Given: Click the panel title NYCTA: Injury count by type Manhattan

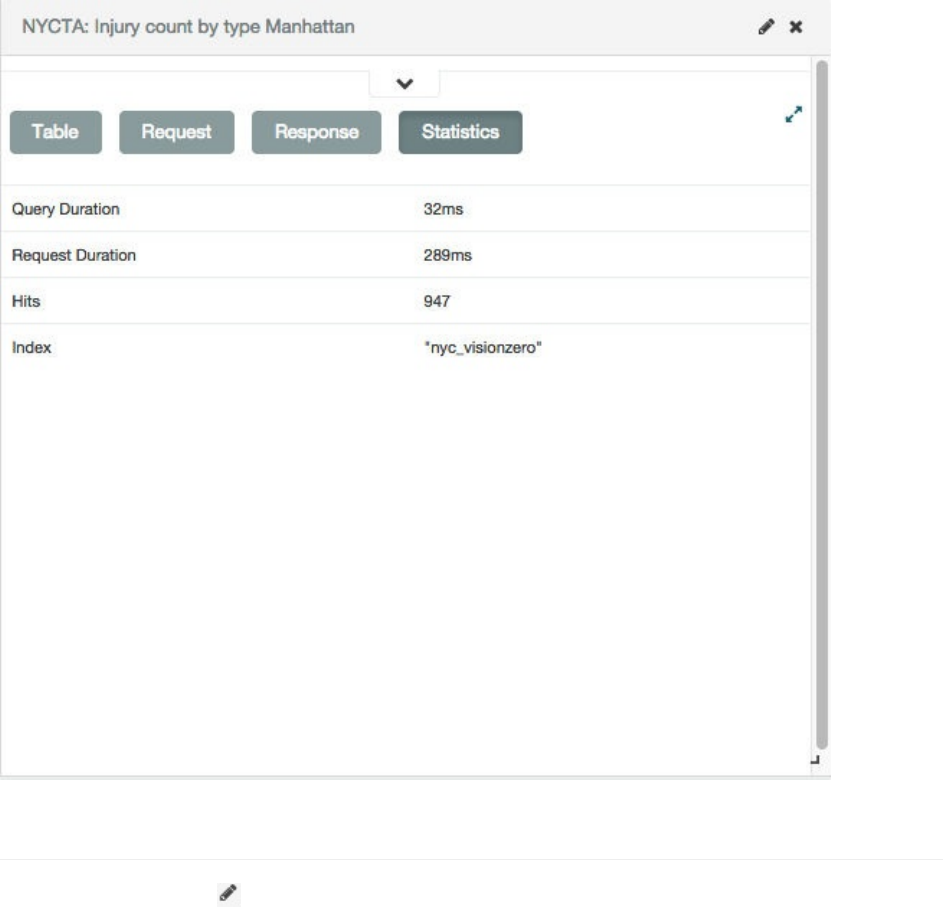Looking at the screenshot, I should coord(188,27).
